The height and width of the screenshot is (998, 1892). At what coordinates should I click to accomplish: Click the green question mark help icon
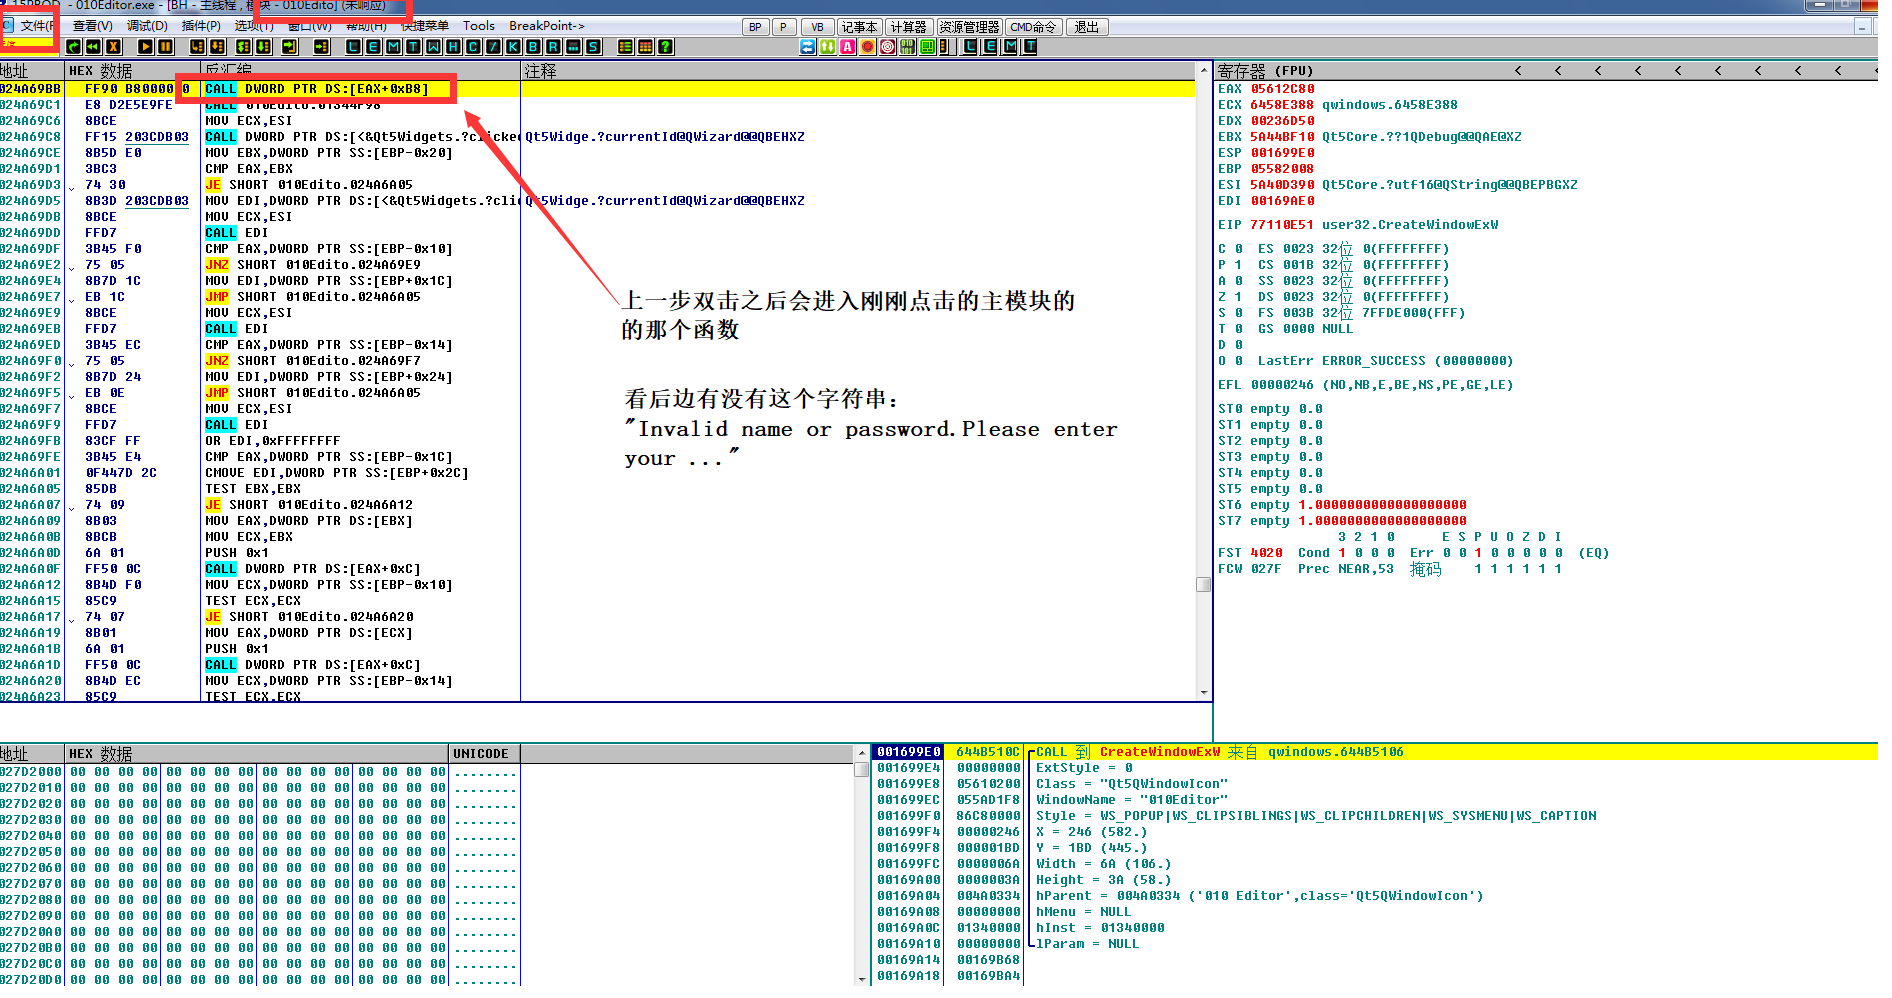coord(665,46)
